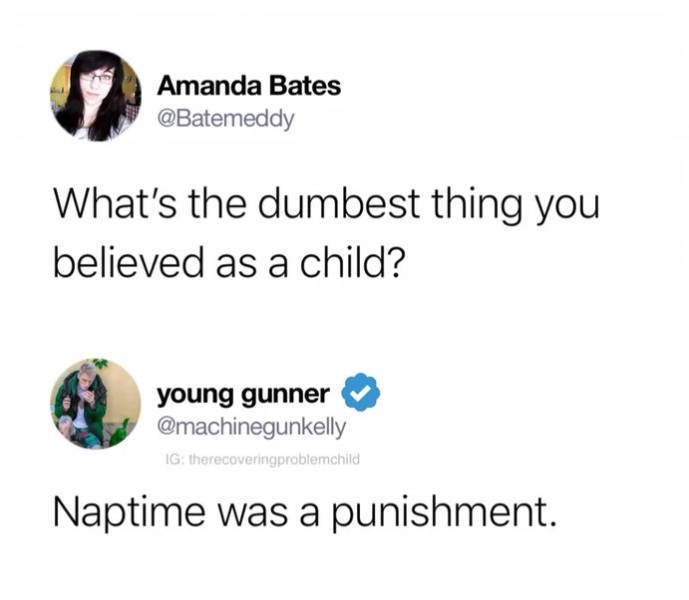Viewport: 689px width, 600px height.
Task: Open the @Batemeddy handle
Action: tap(225, 119)
